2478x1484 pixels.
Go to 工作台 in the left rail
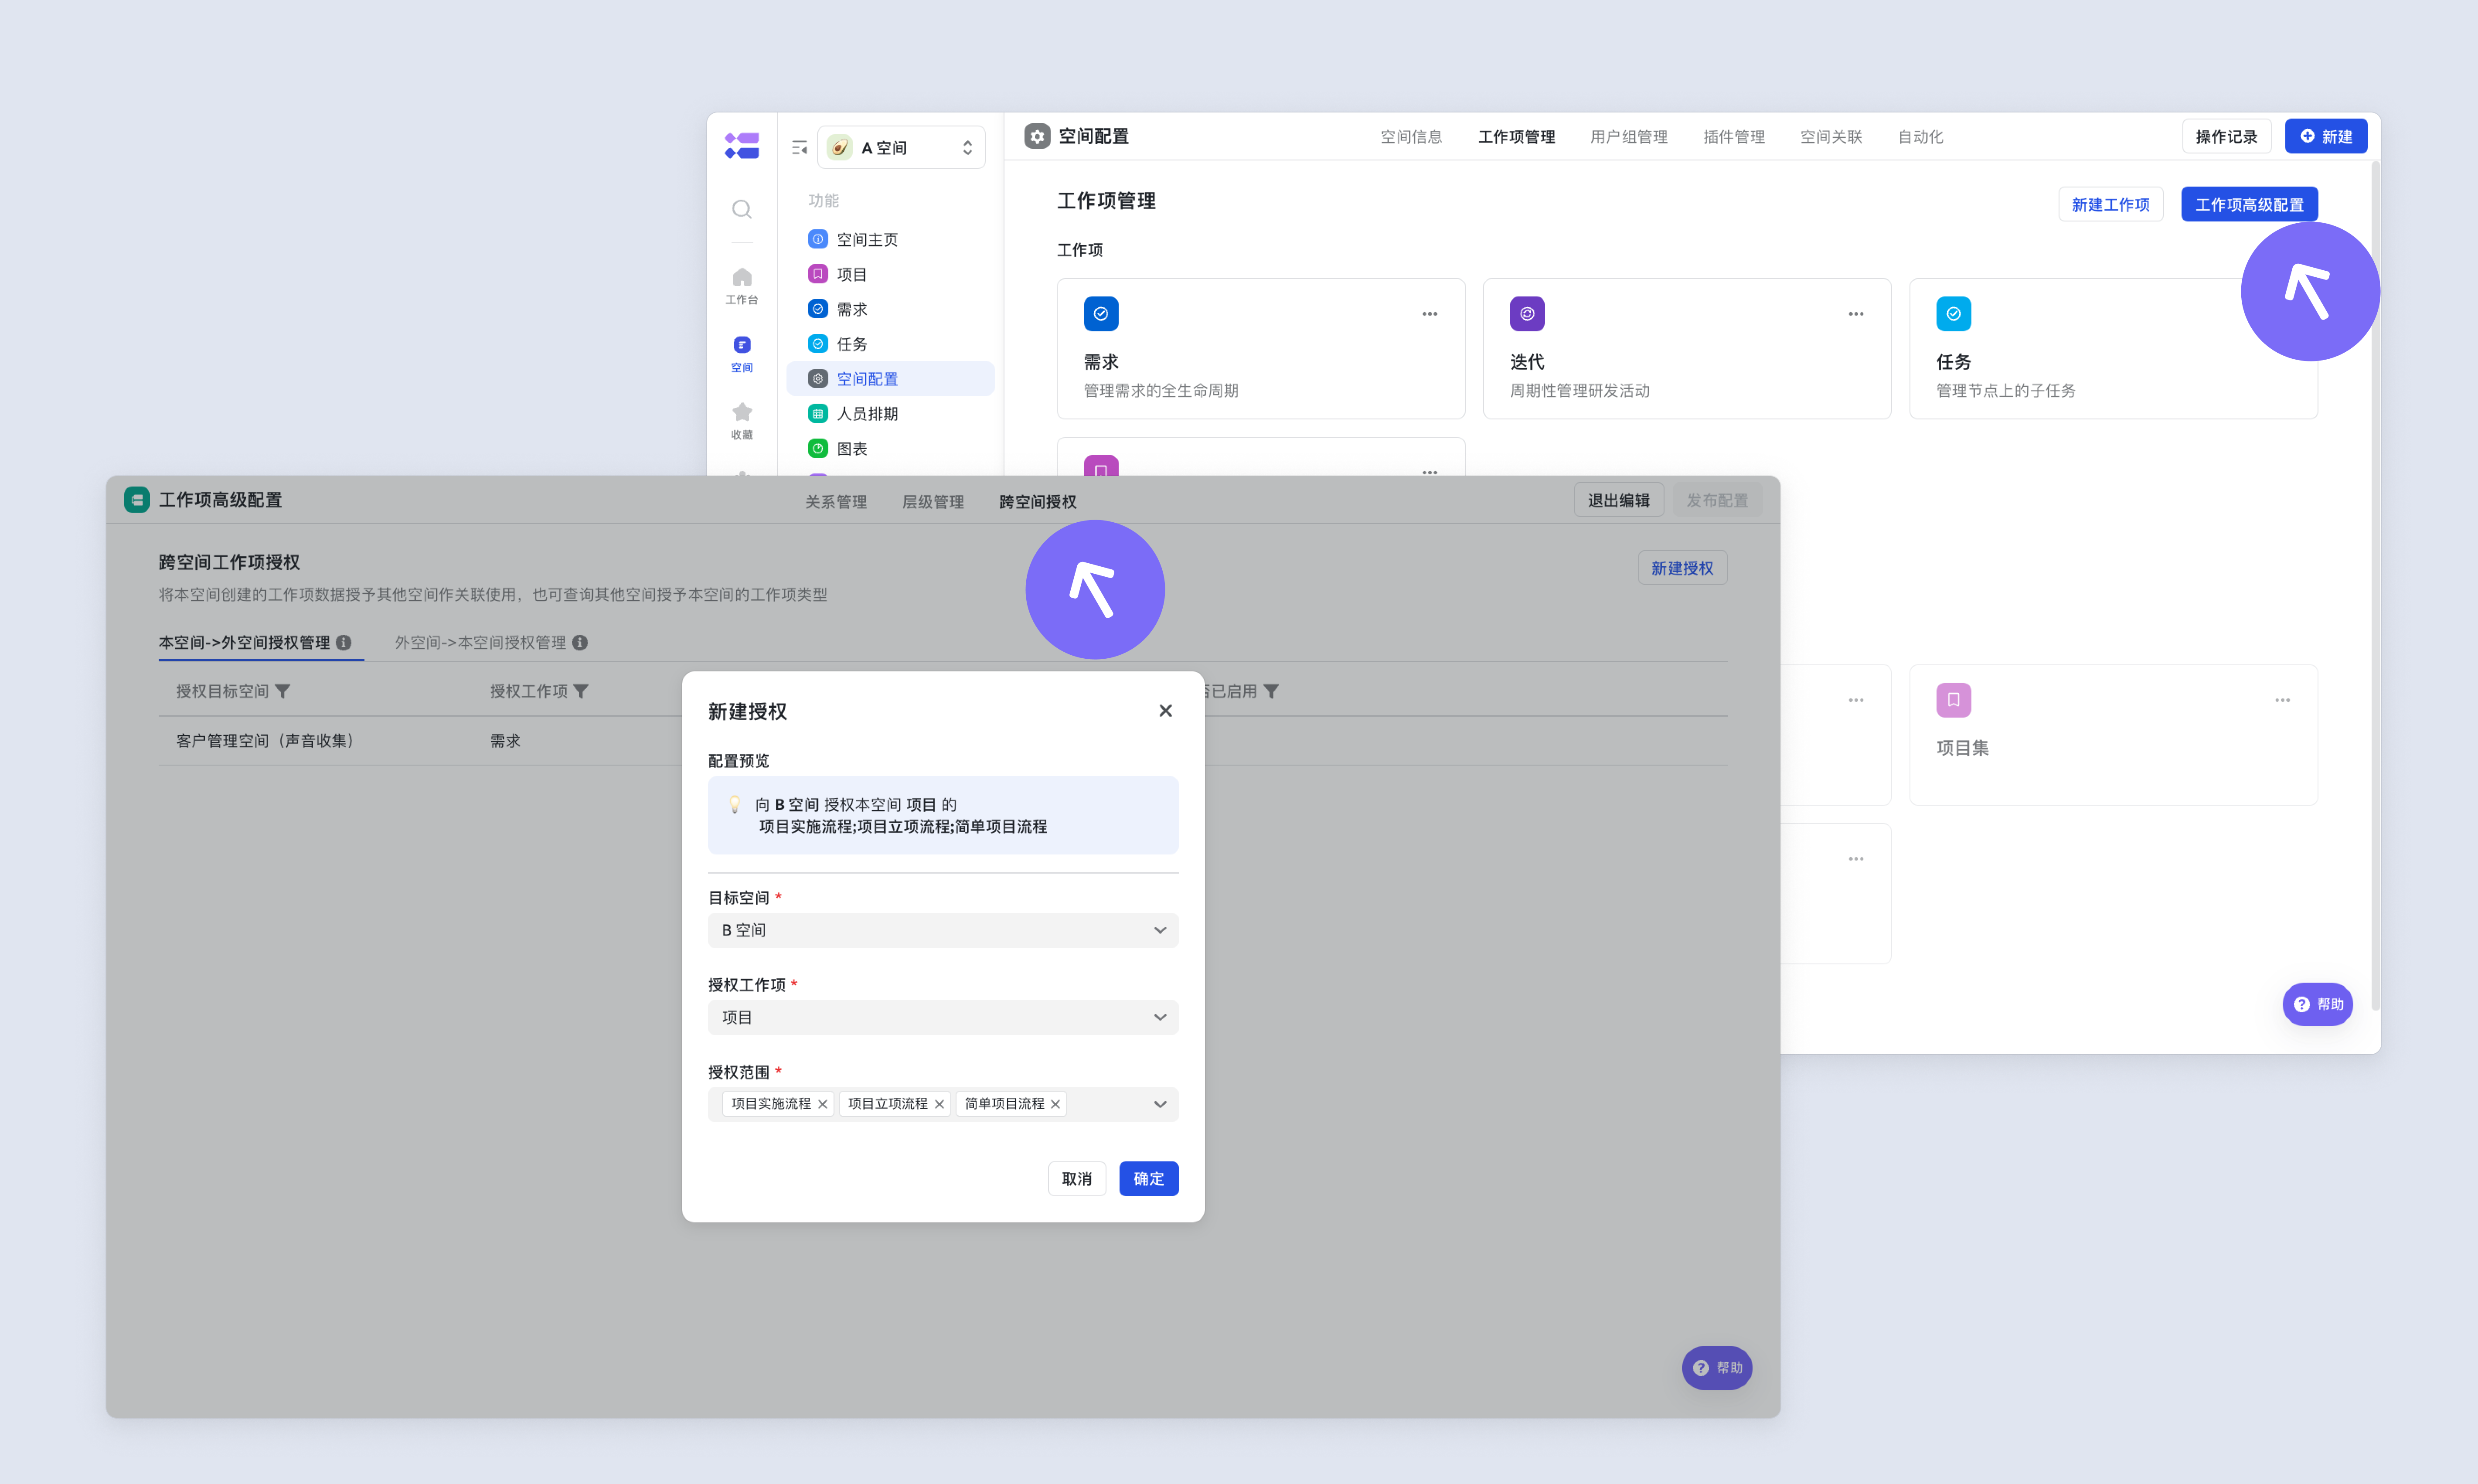coord(741,286)
